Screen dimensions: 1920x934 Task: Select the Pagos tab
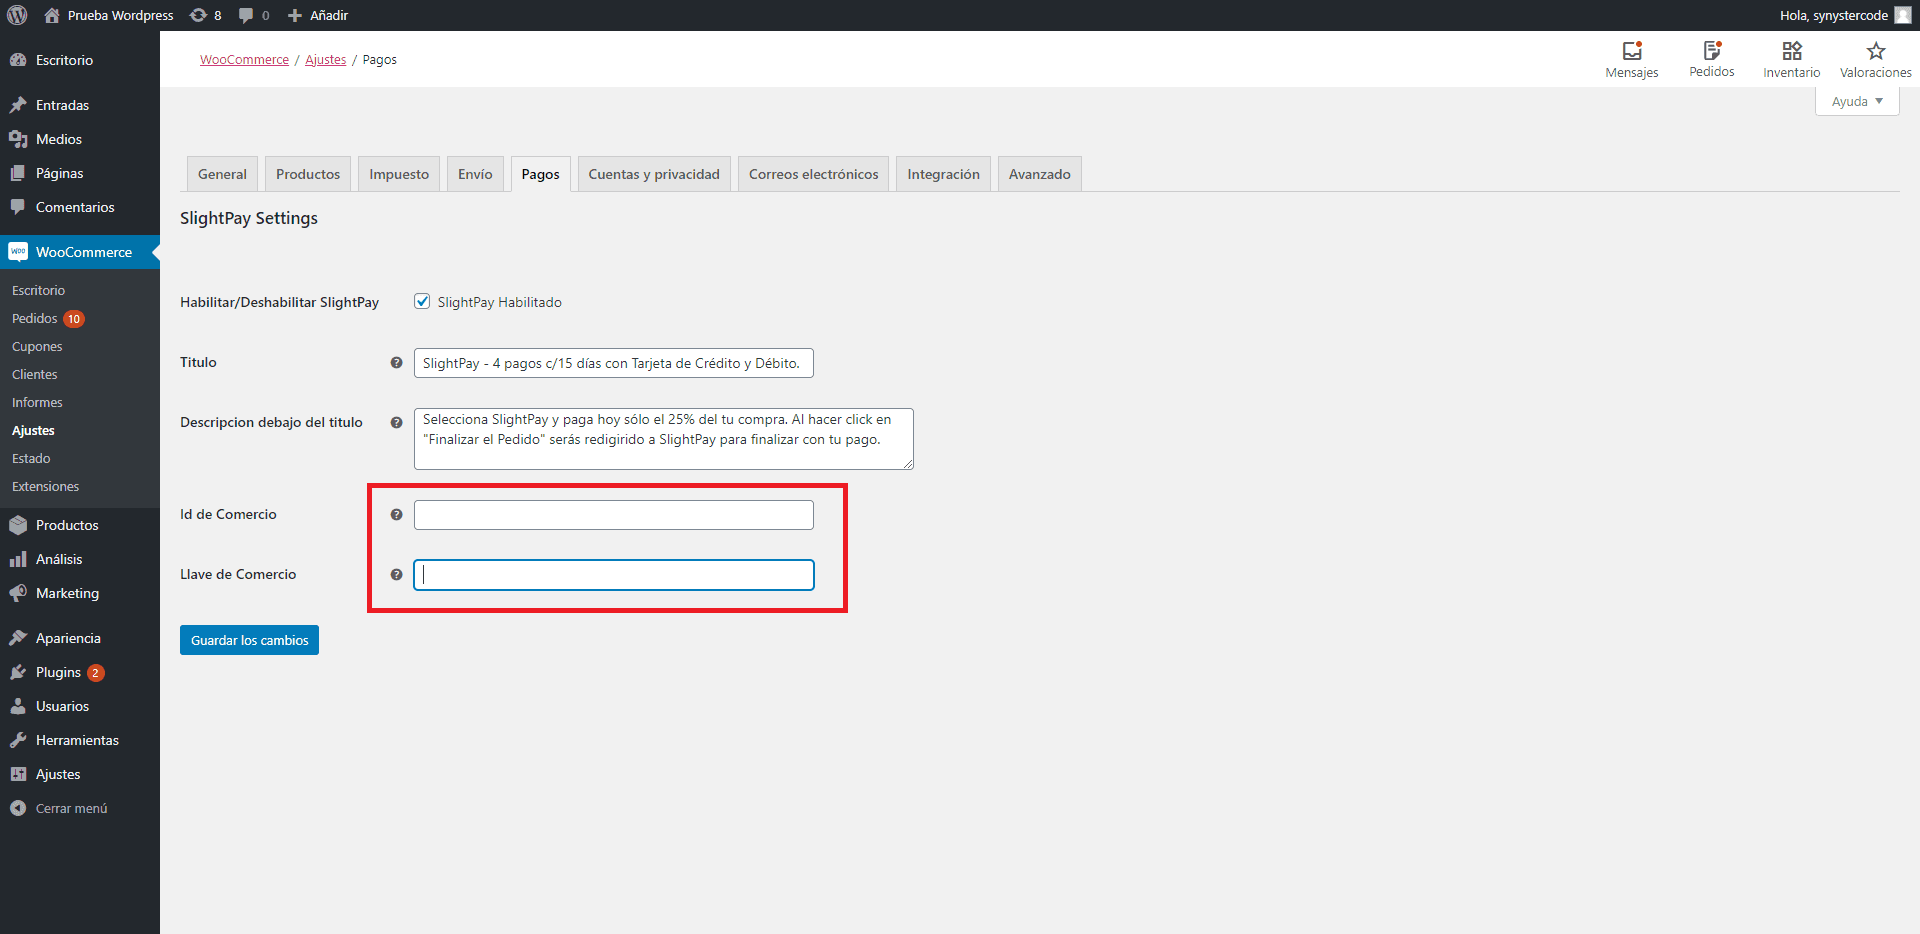(541, 174)
